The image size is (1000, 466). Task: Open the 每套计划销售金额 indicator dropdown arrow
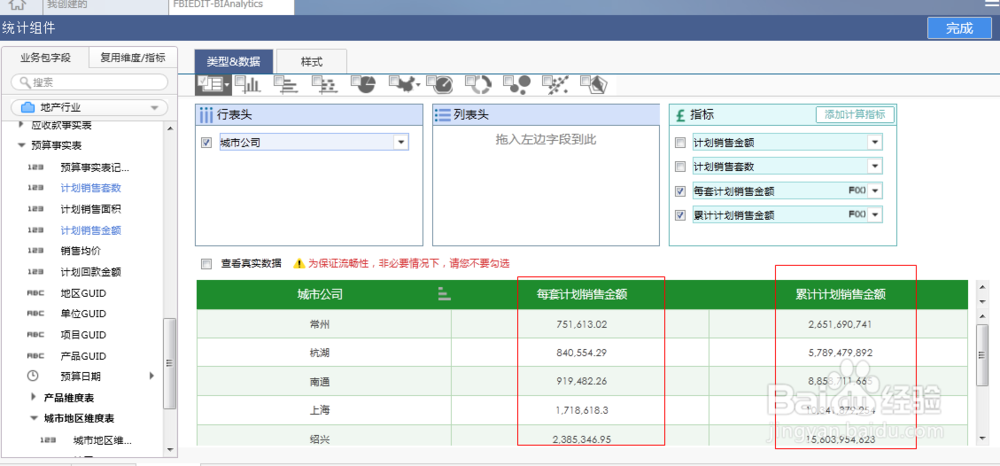pyautogui.click(x=874, y=191)
